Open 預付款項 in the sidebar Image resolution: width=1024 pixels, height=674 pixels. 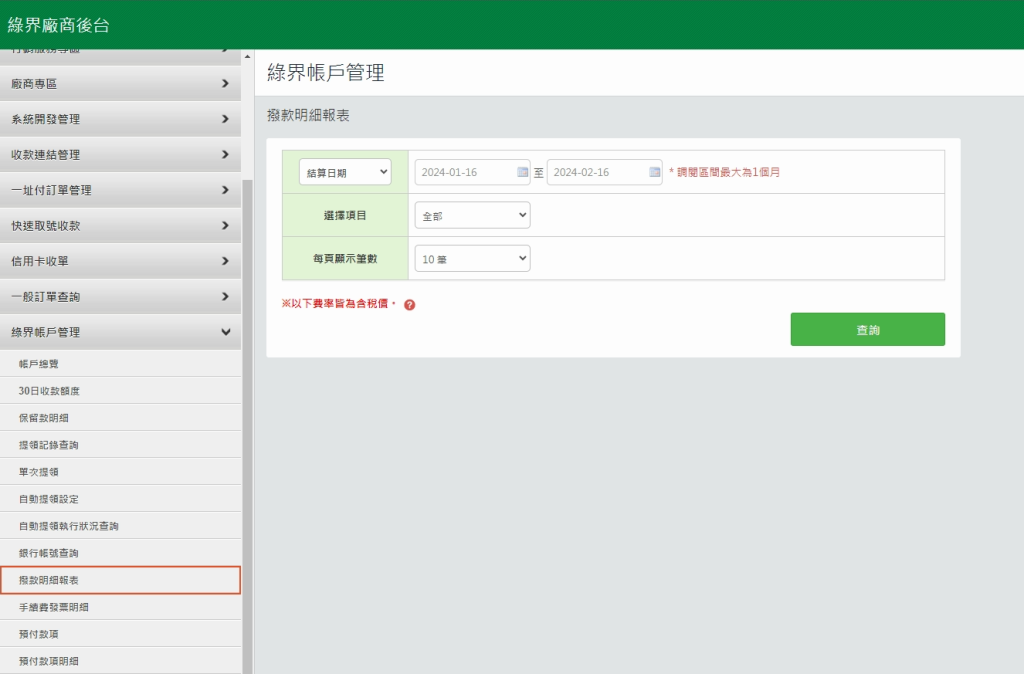point(120,634)
